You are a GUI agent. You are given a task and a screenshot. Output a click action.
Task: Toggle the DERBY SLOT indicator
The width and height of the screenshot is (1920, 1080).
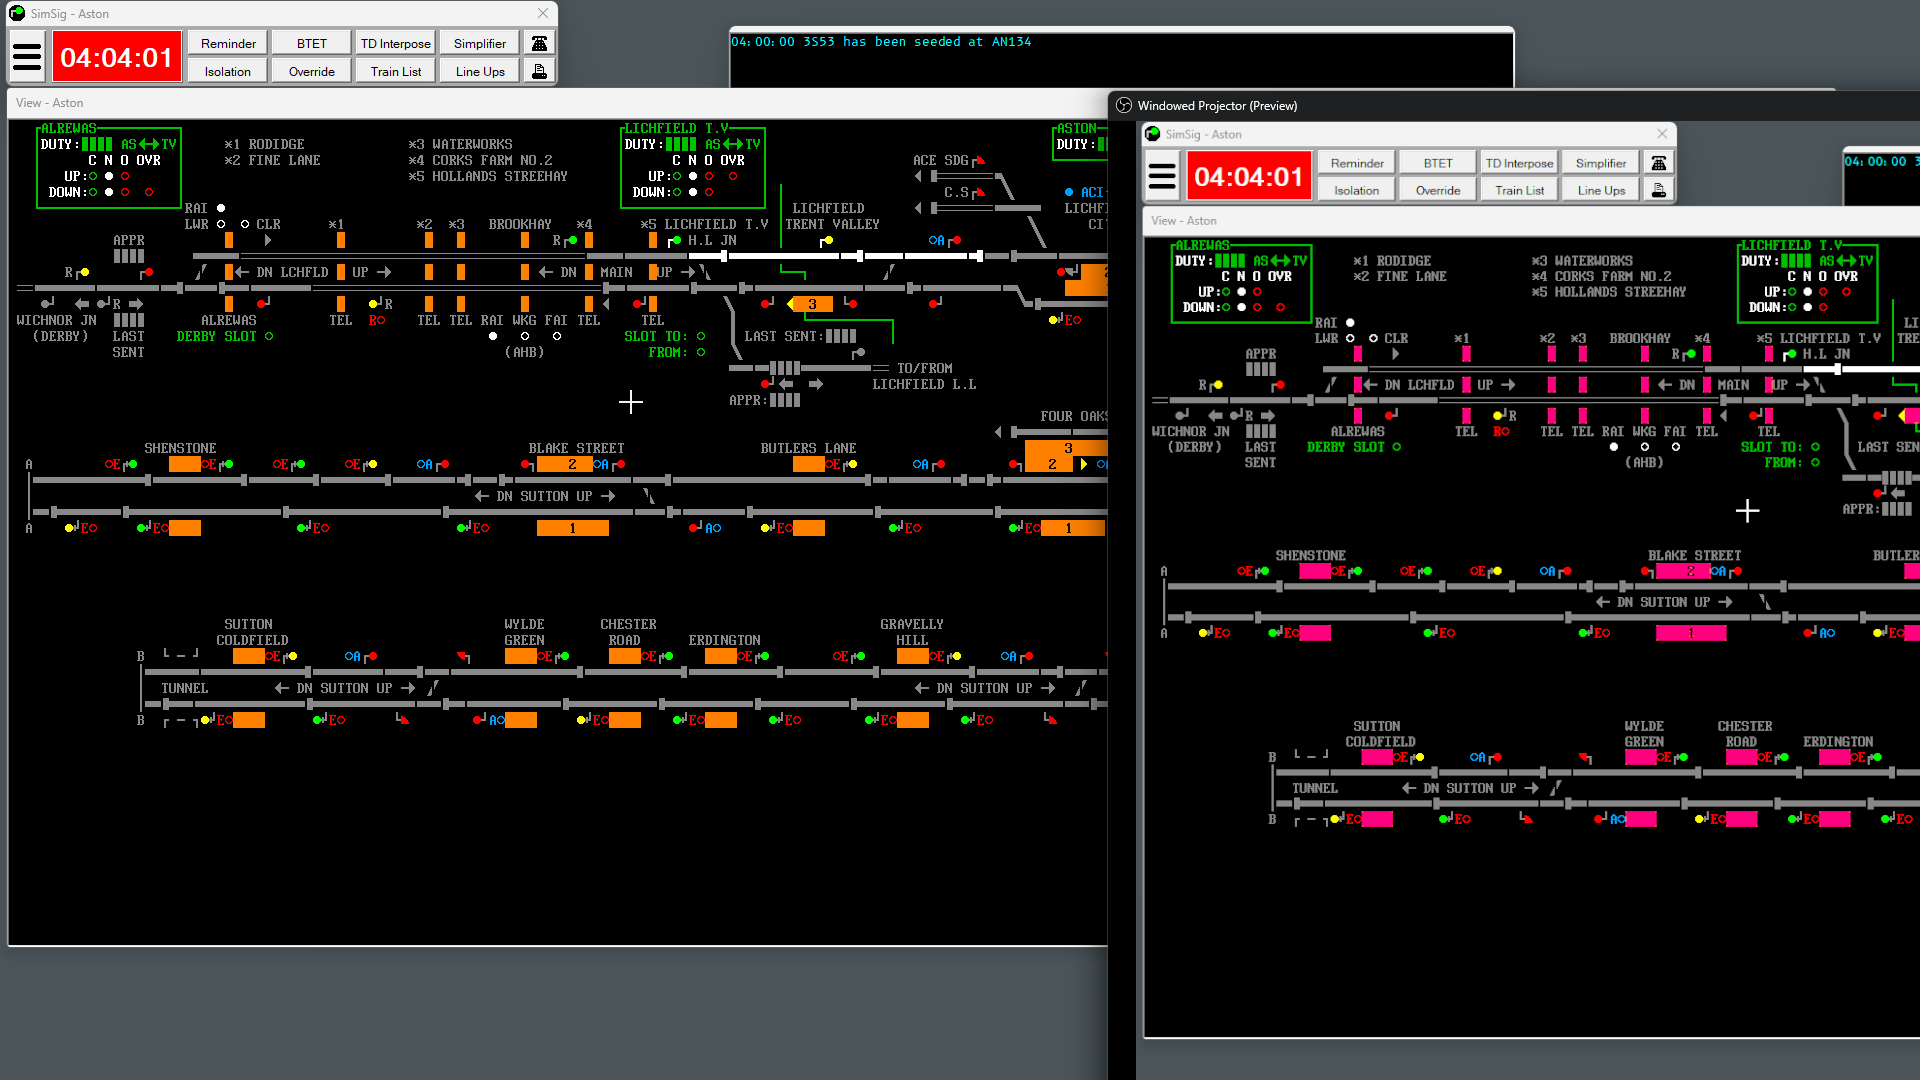pyautogui.click(x=269, y=336)
